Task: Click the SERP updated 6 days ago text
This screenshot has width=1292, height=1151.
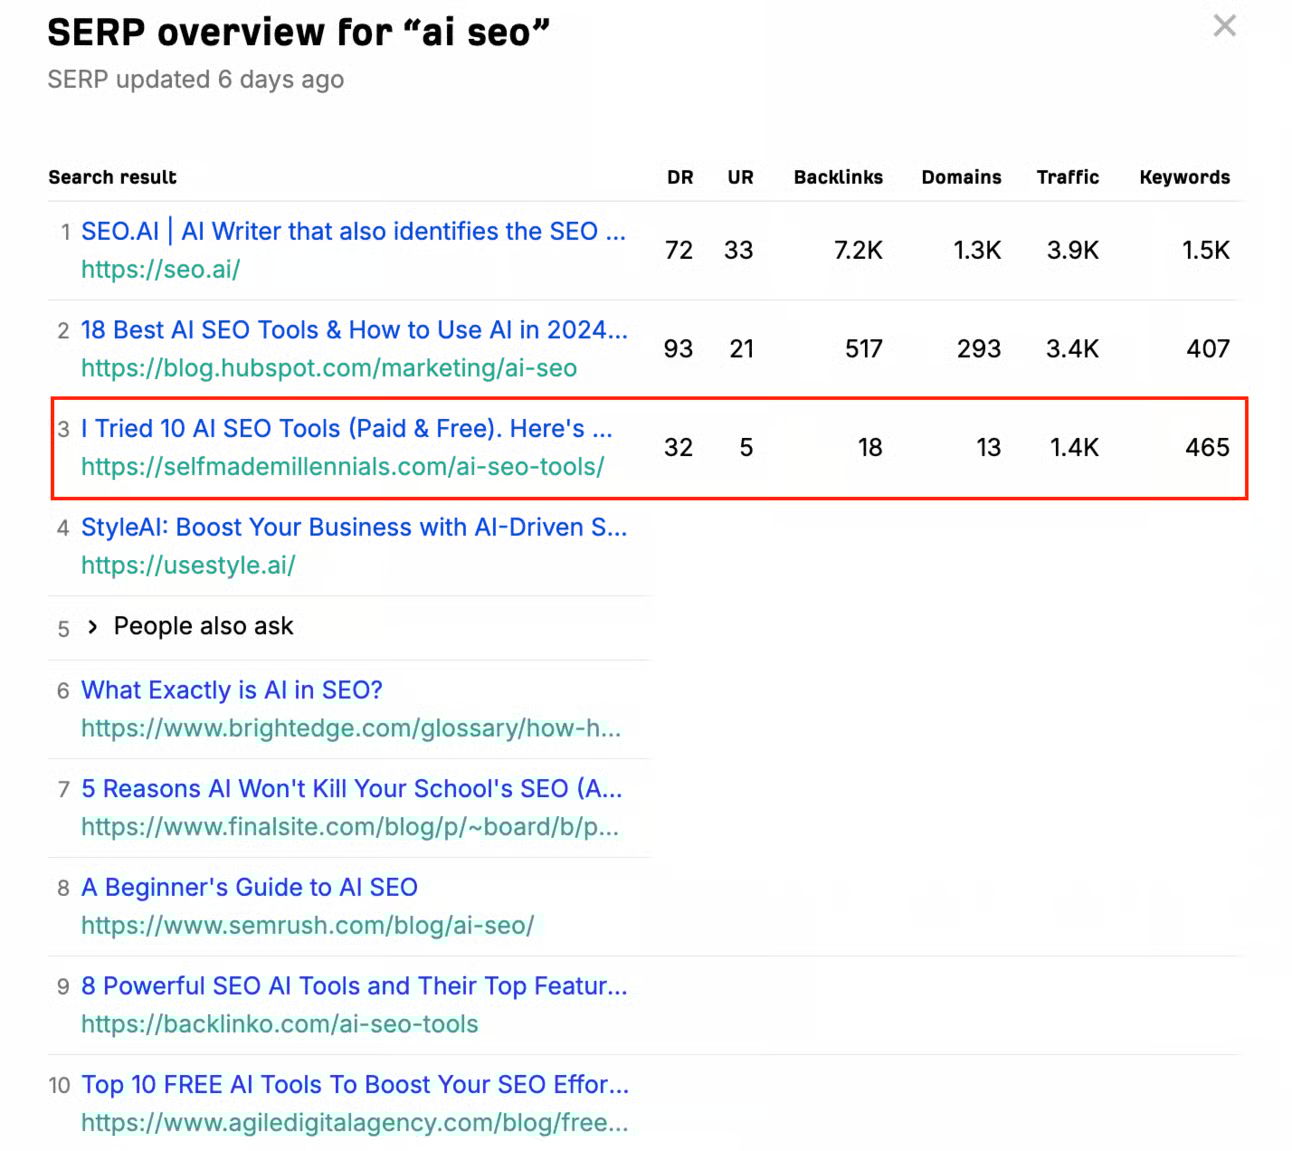Action: 196,79
